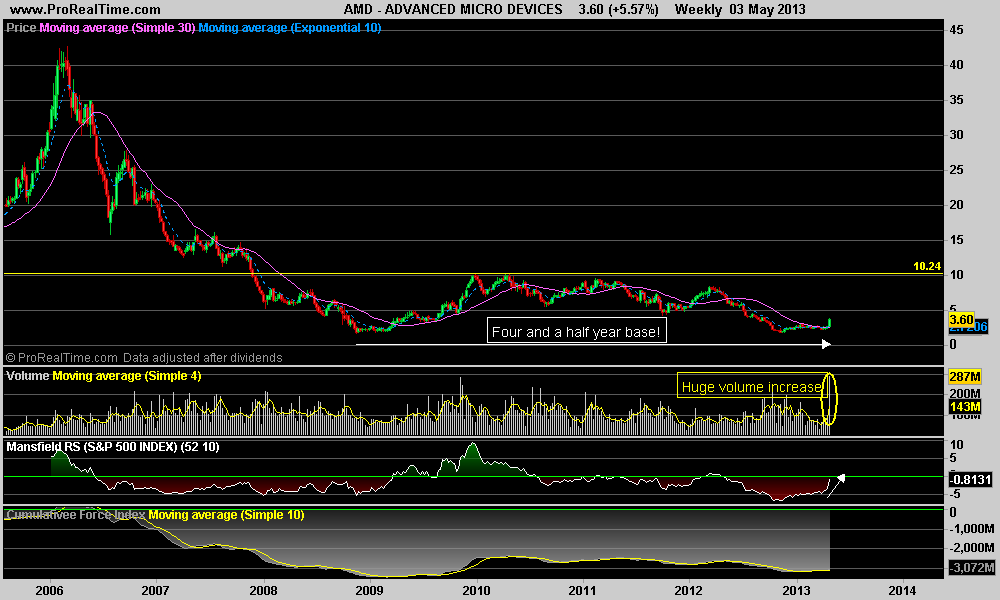The width and height of the screenshot is (1000, 600).
Task: Open the www.ProRealTime.com link
Action: tap(71, 9)
